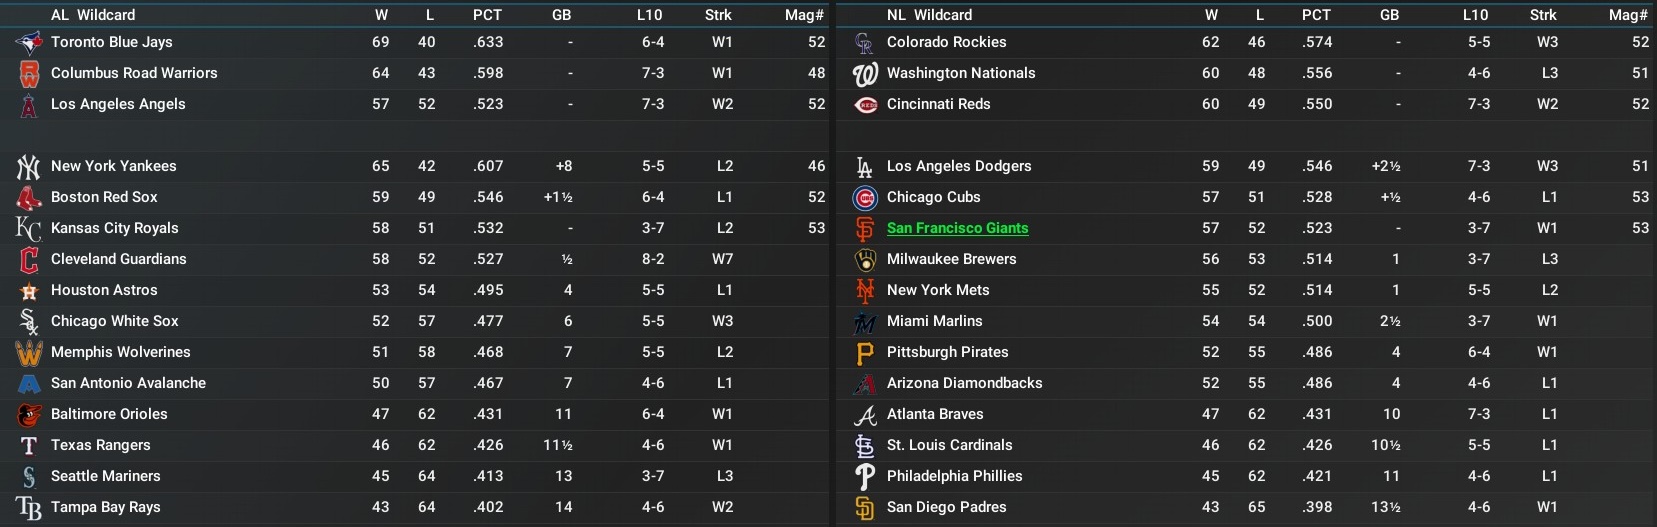Click the Tampa Bay Rays logo icon

pos(29,507)
